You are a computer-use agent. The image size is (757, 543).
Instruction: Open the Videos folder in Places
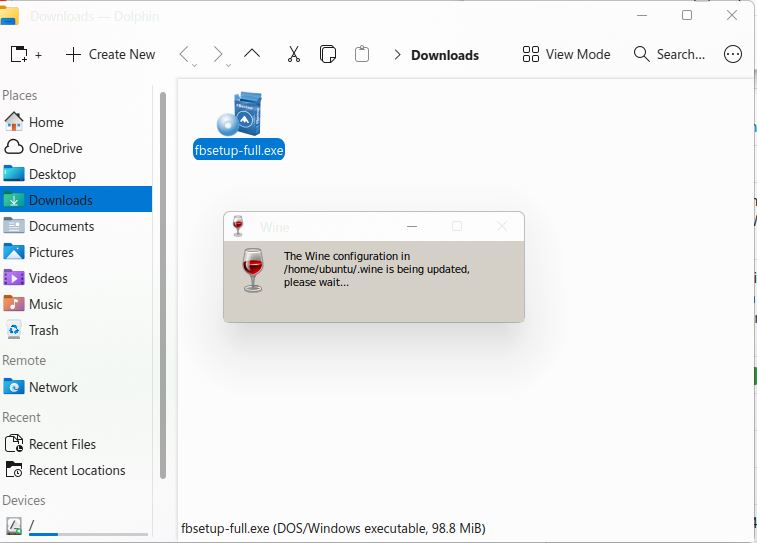[x=76, y=278]
